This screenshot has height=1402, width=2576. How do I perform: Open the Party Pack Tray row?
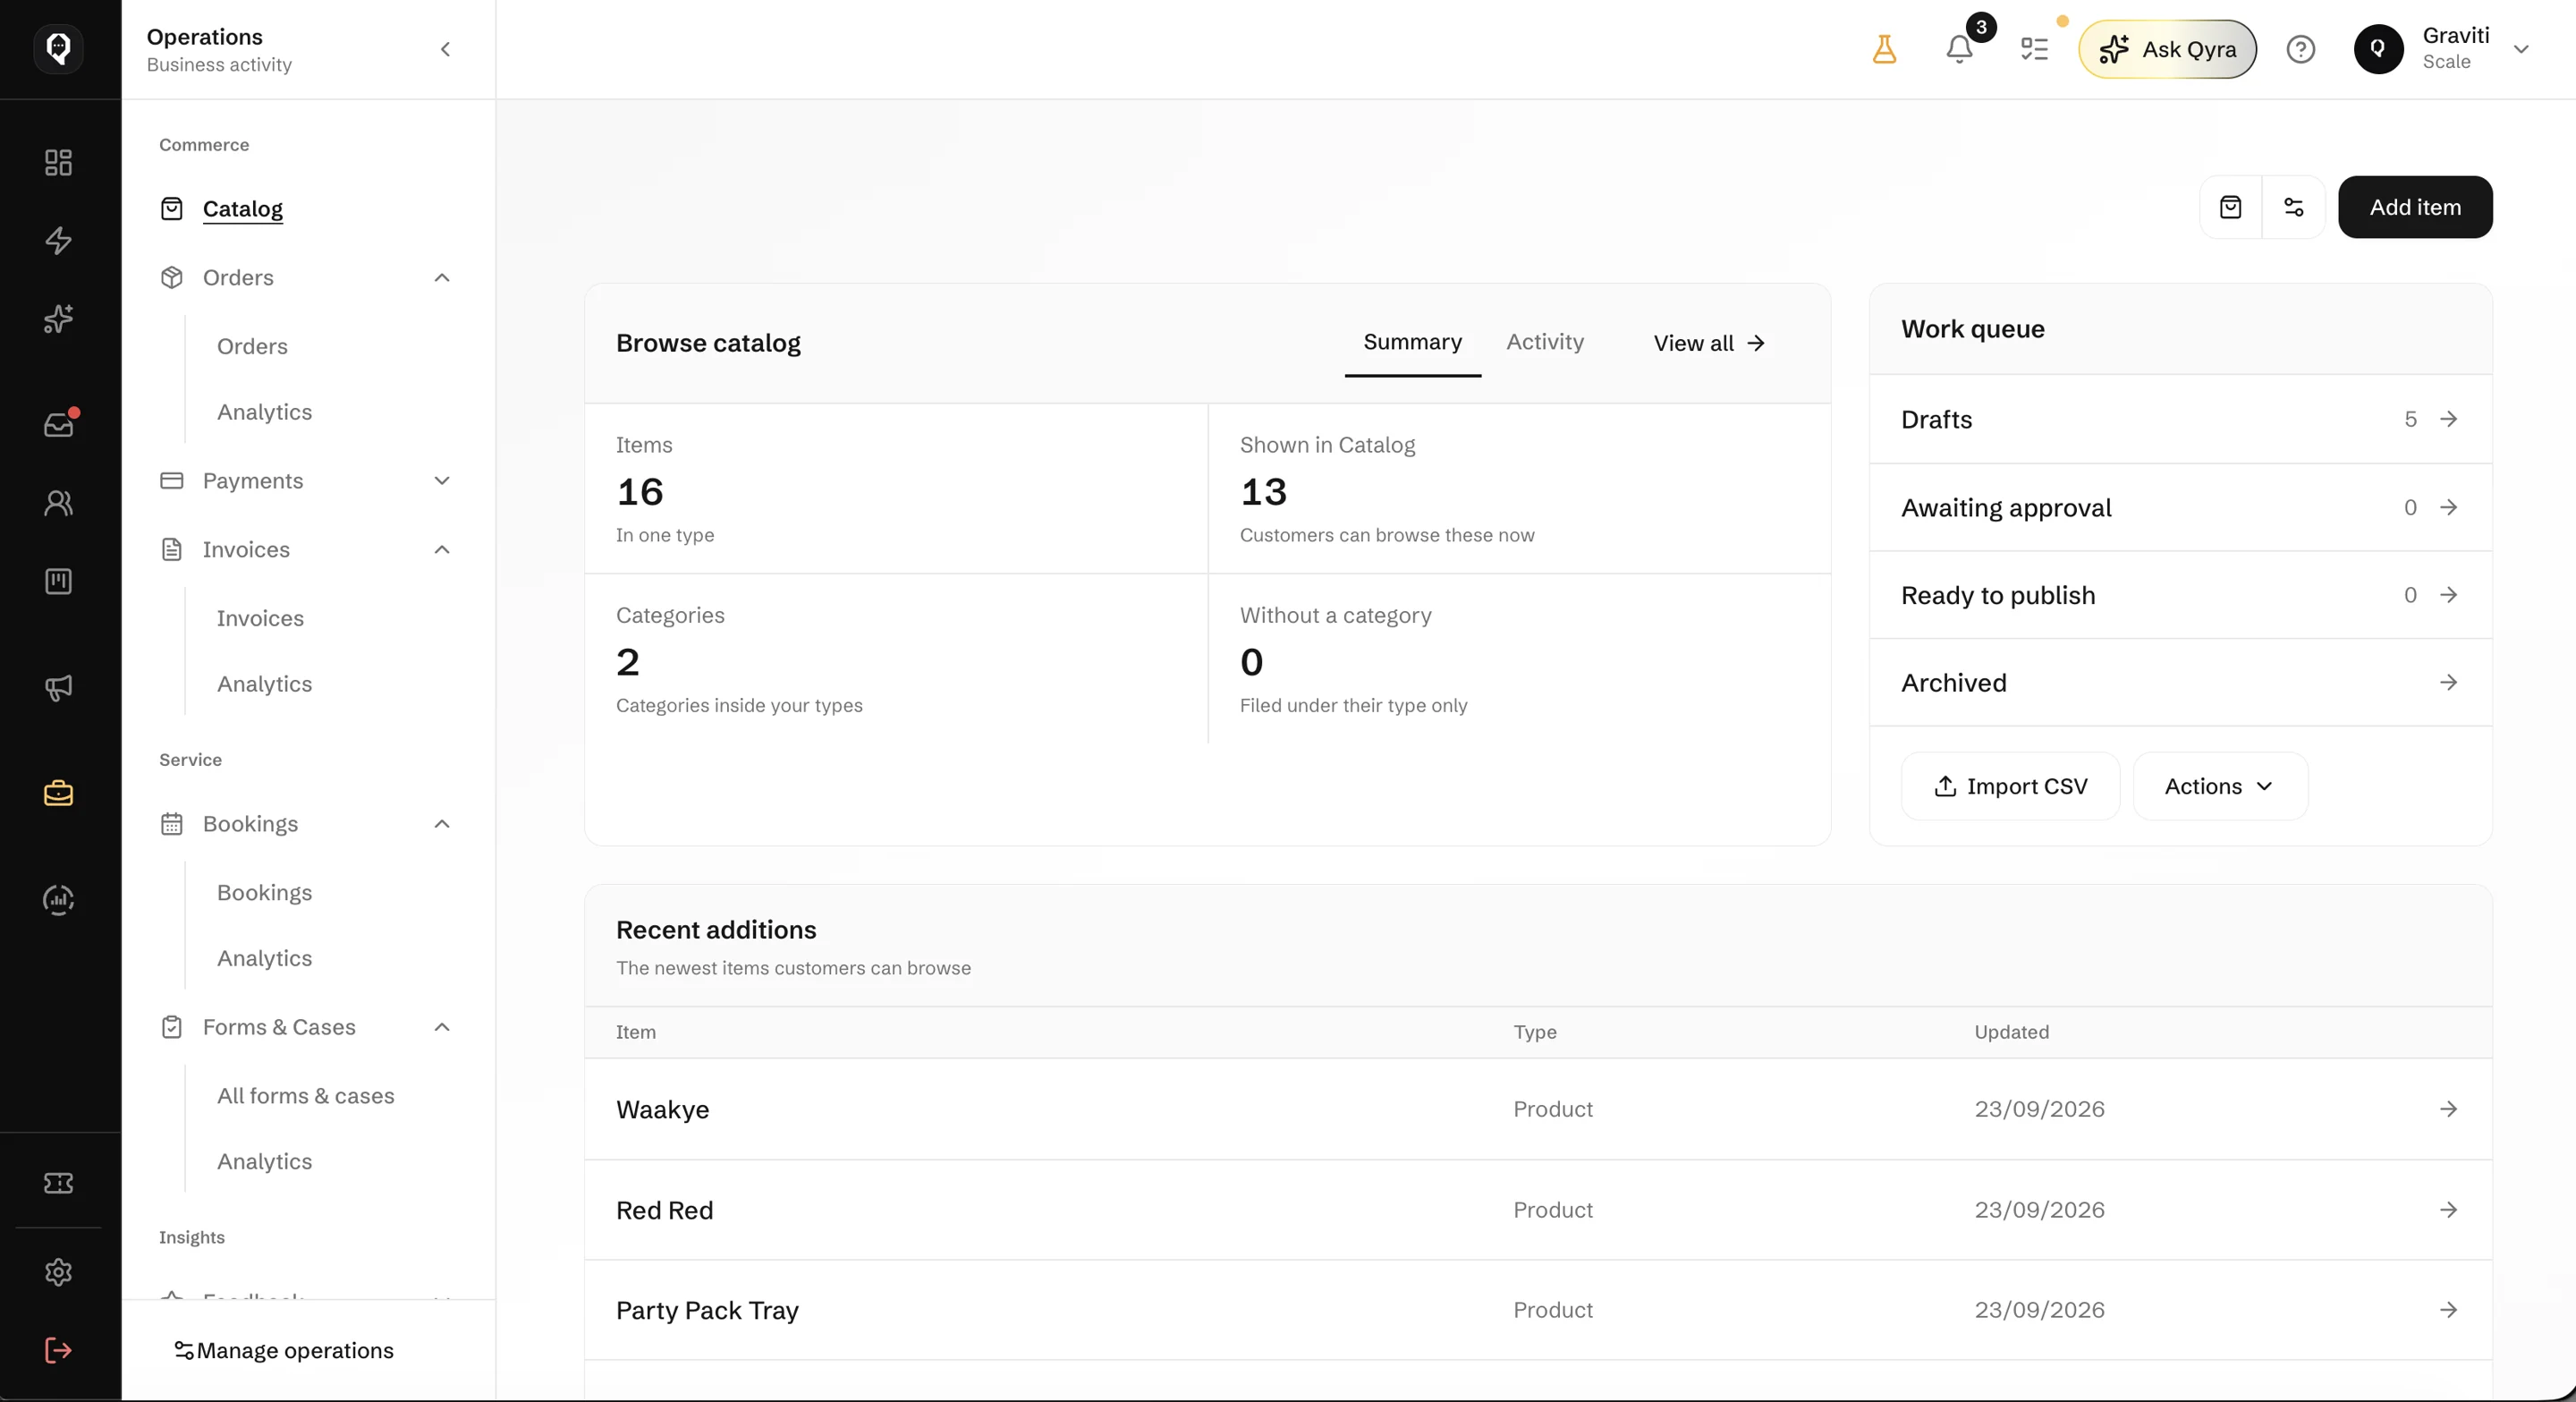pos(1538,1310)
